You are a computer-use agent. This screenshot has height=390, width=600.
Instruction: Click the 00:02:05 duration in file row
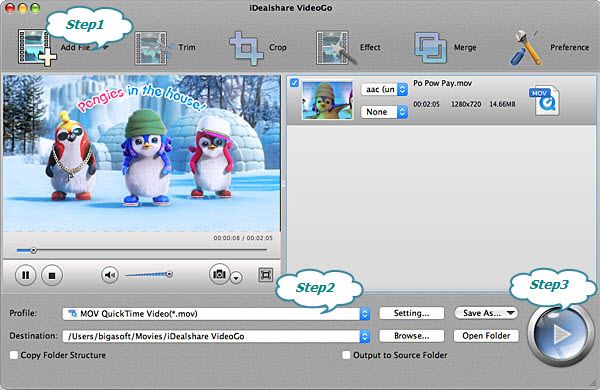[426, 104]
